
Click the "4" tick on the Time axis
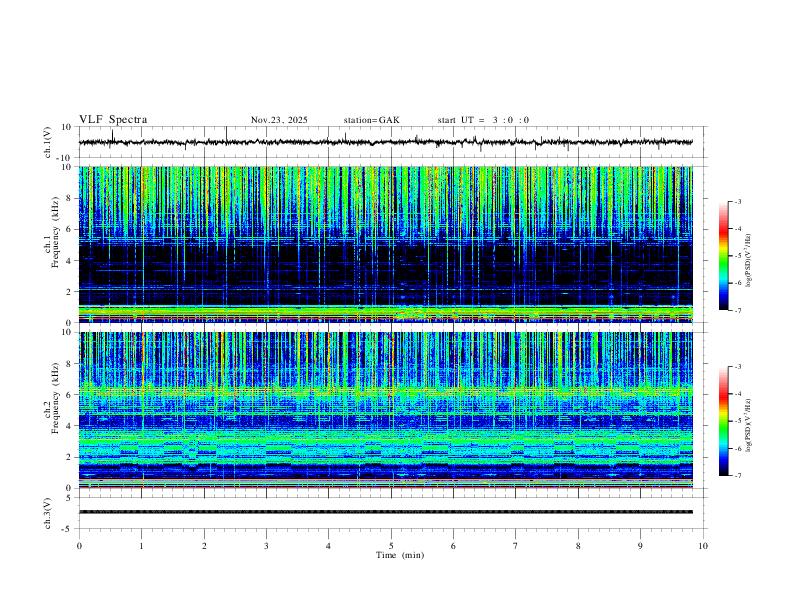pyautogui.click(x=328, y=546)
